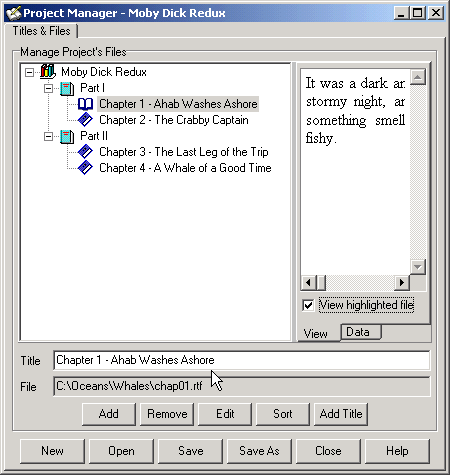Click the Part II book icon

(67, 136)
